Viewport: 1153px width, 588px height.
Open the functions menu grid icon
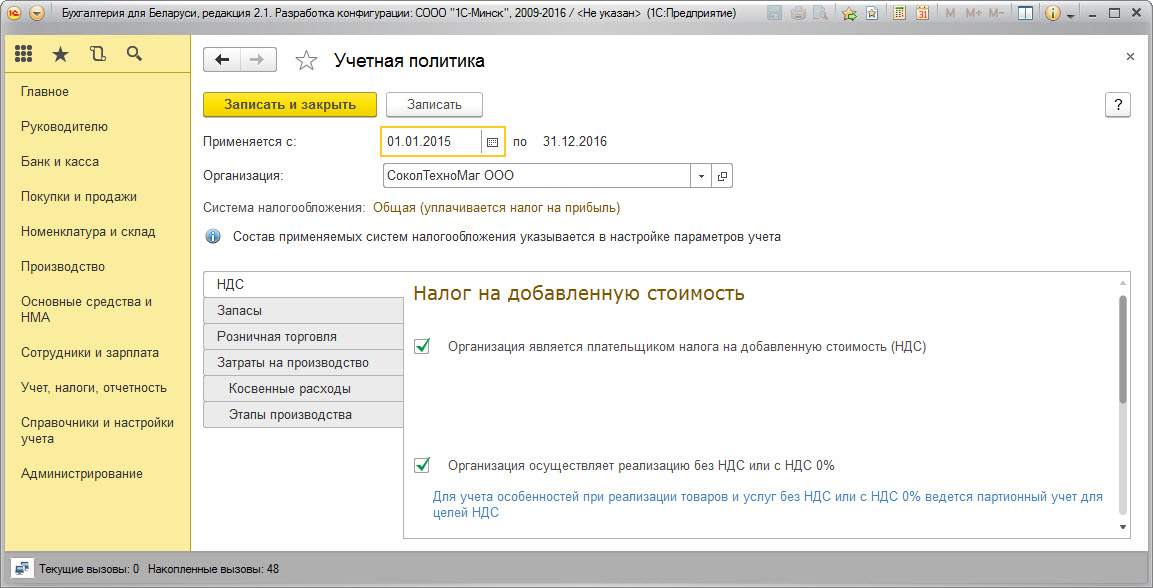point(23,55)
